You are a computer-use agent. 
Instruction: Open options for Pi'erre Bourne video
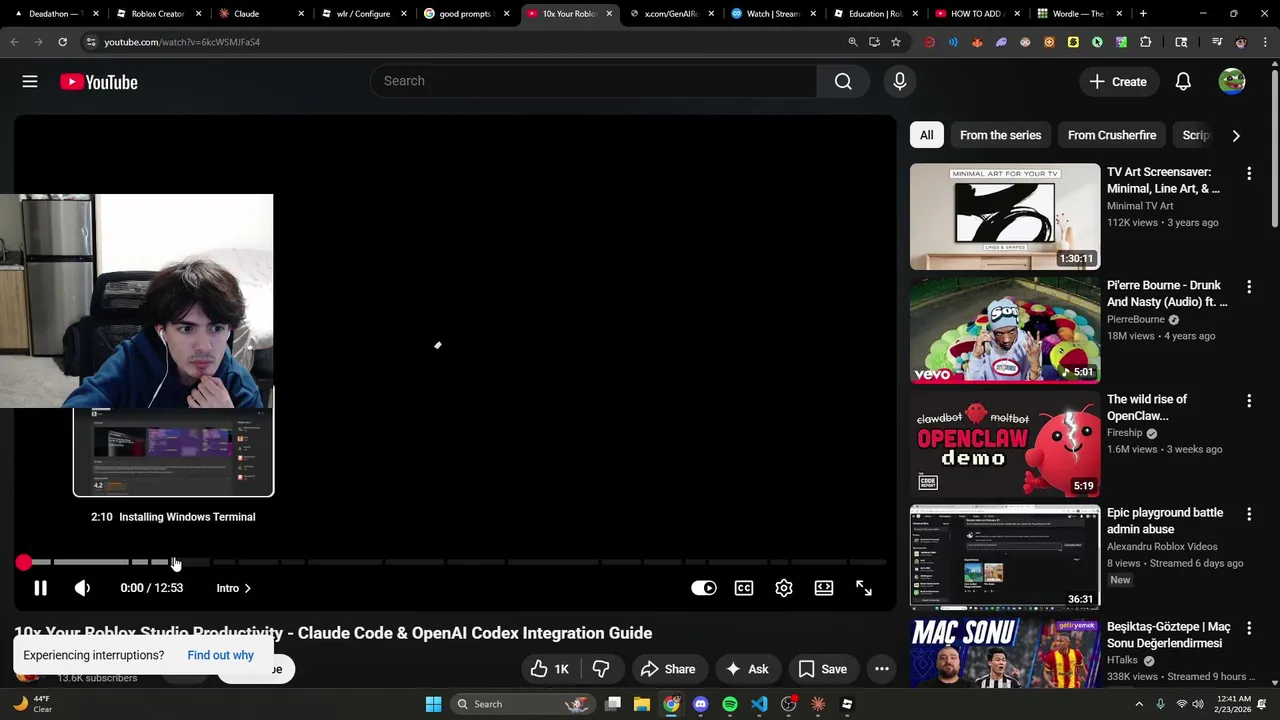(x=1248, y=287)
